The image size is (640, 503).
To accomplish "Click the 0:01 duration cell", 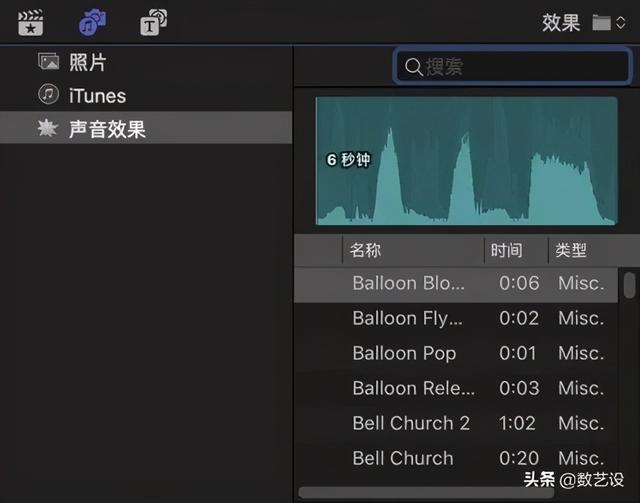I will point(518,354).
